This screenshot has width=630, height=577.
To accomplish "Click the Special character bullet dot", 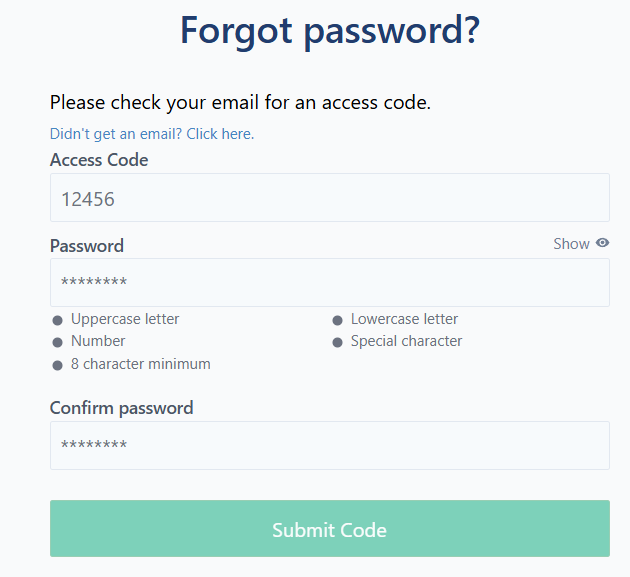I will pyautogui.click(x=338, y=342).
